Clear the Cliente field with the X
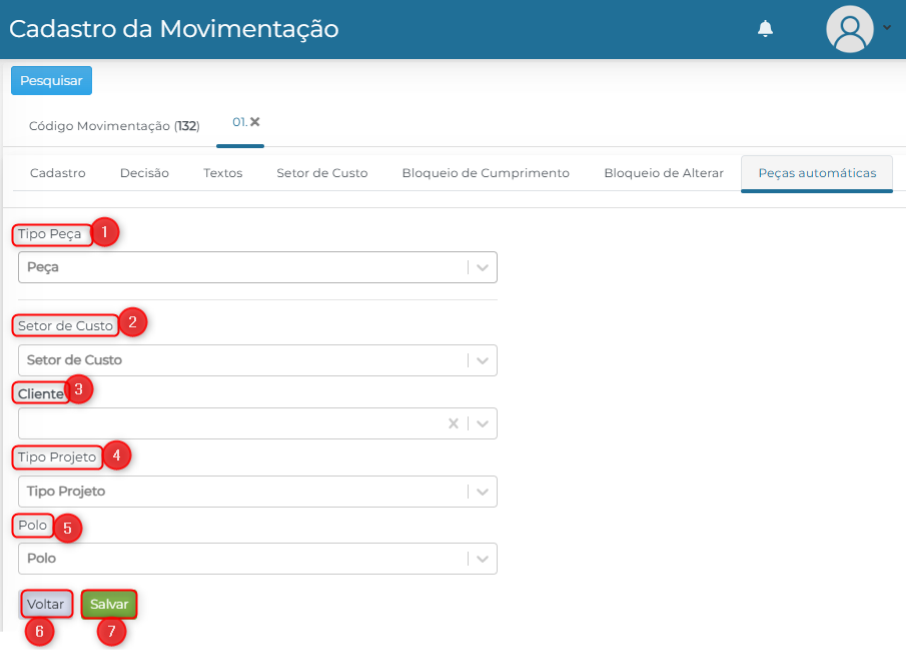 [453, 423]
